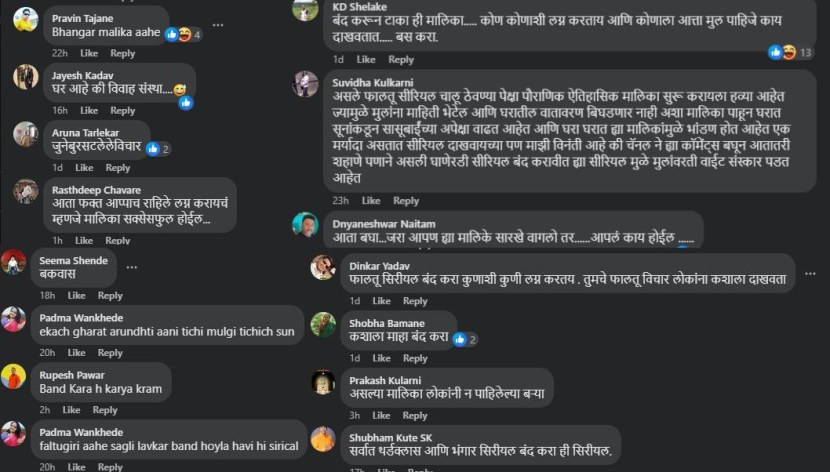Reply to Jayesh Kadav's comment
The width and height of the screenshot is (830, 472).
[123, 111]
